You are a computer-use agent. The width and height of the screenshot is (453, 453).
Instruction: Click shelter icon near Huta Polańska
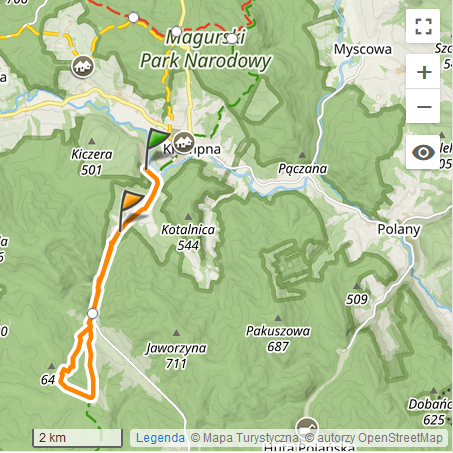pyautogui.click(x=307, y=427)
